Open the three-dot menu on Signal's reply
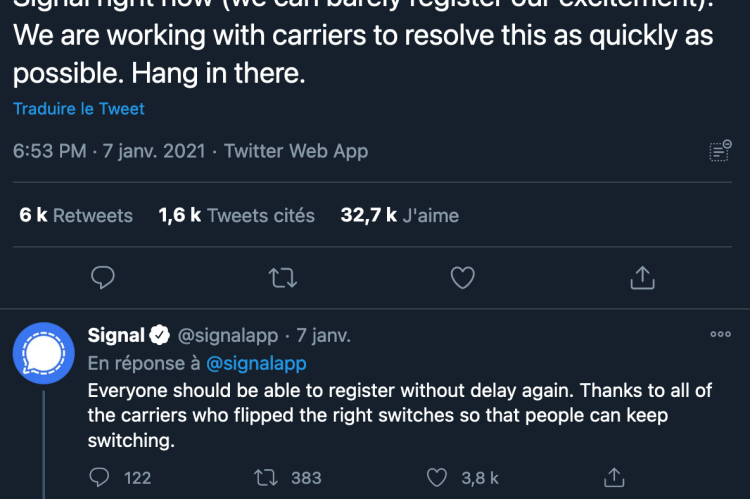Image resolution: width=750 pixels, height=499 pixels. coord(720,334)
